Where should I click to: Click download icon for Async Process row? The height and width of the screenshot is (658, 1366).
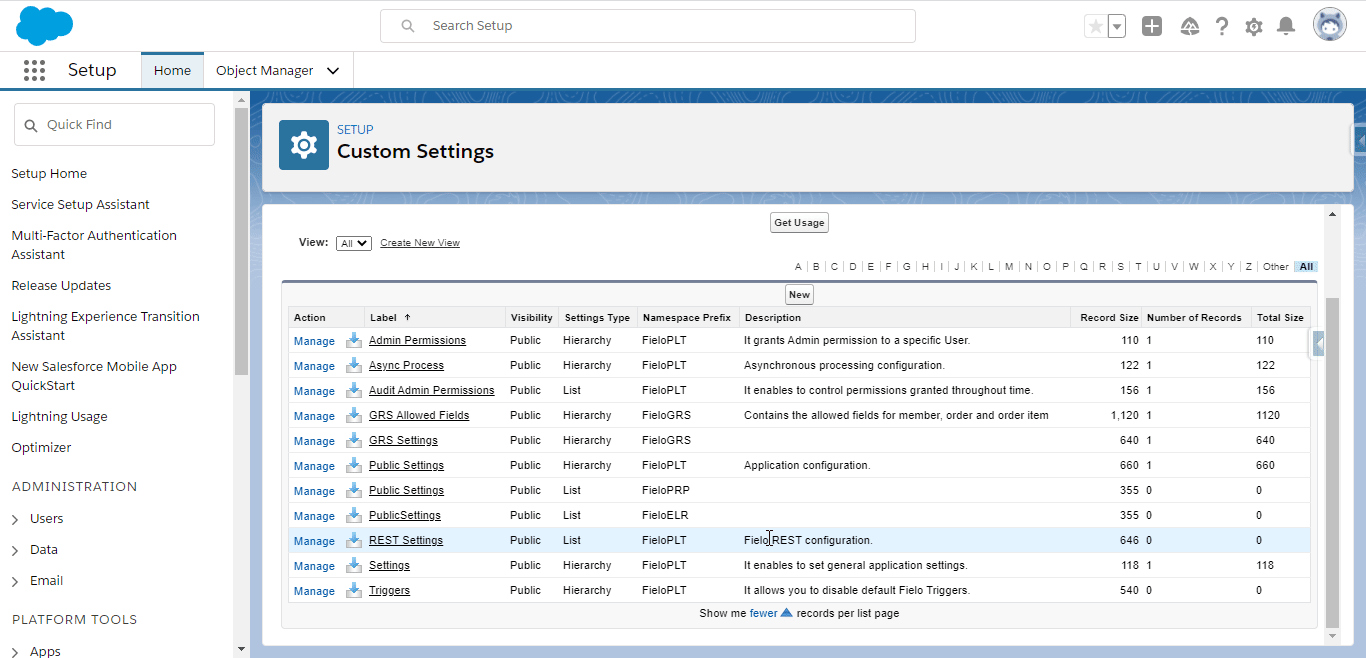point(353,365)
